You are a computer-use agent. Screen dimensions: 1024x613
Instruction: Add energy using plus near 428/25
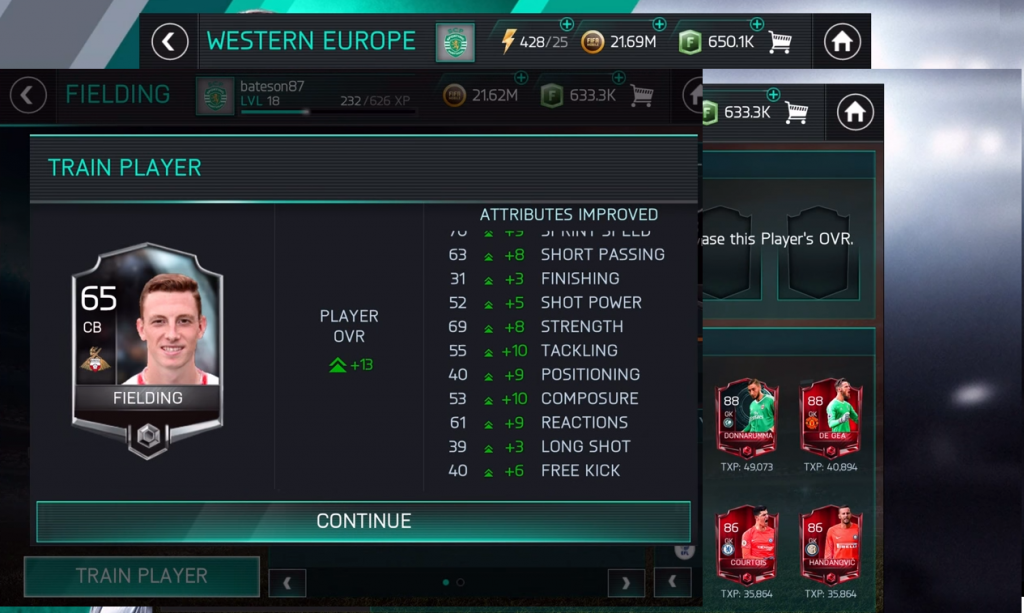[566, 24]
